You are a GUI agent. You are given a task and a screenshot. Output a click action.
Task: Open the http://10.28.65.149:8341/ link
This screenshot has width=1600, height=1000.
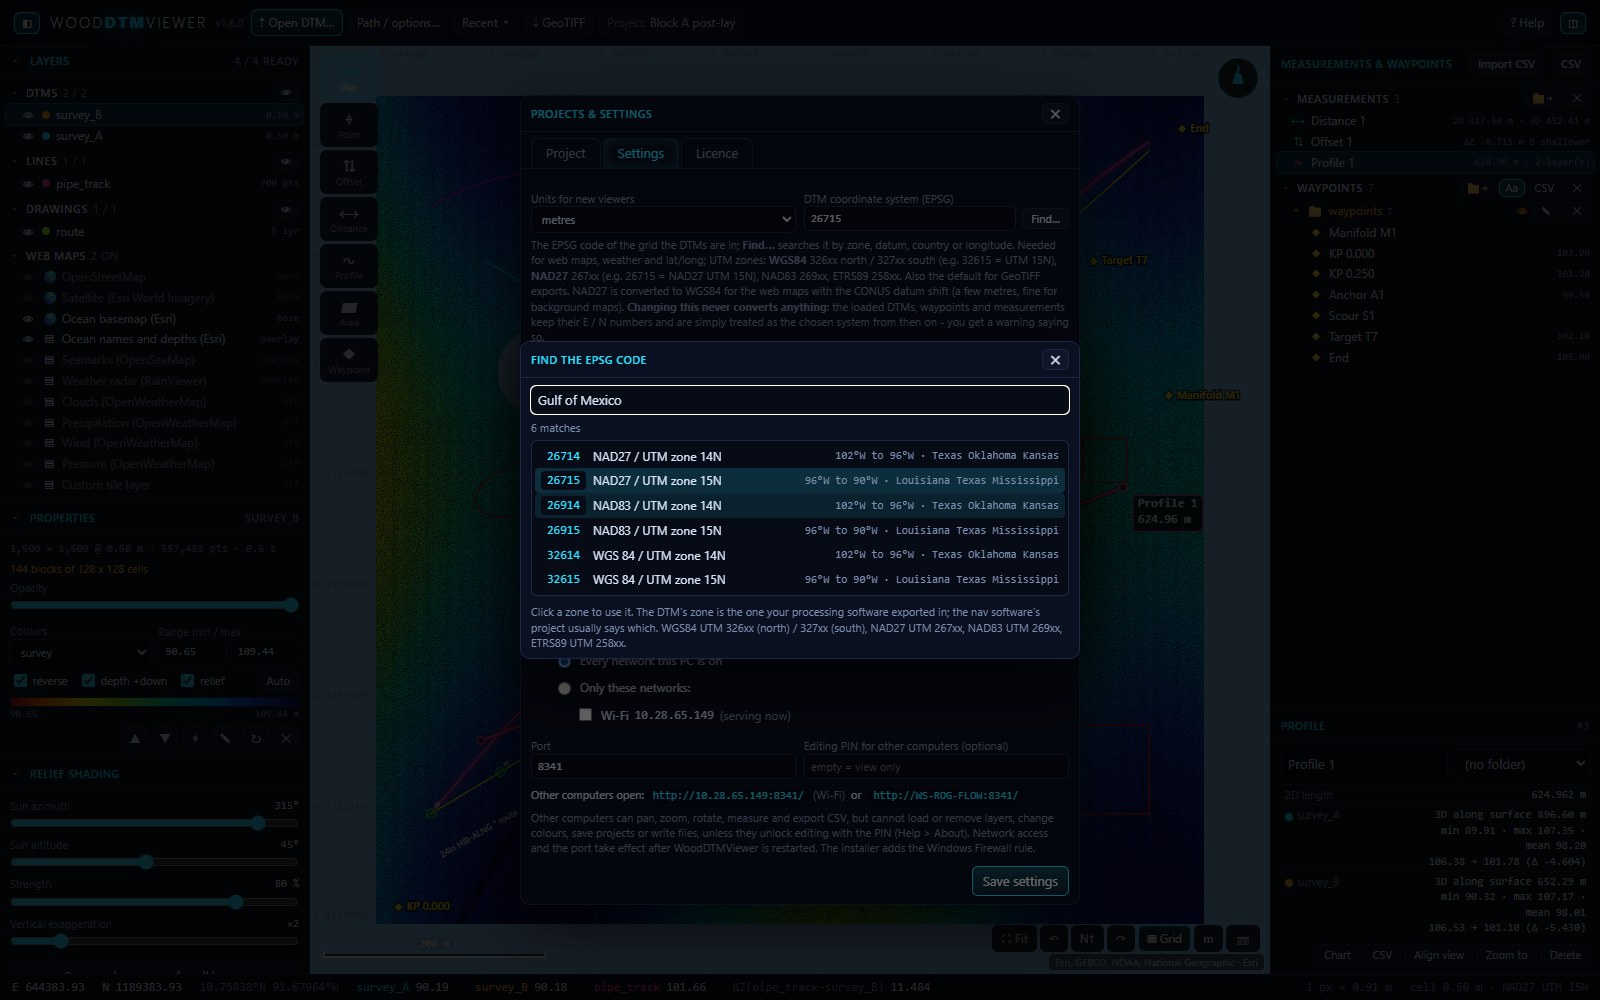coord(728,795)
